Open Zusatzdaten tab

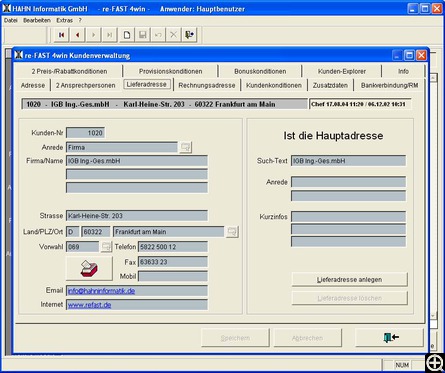pos(330,85)
